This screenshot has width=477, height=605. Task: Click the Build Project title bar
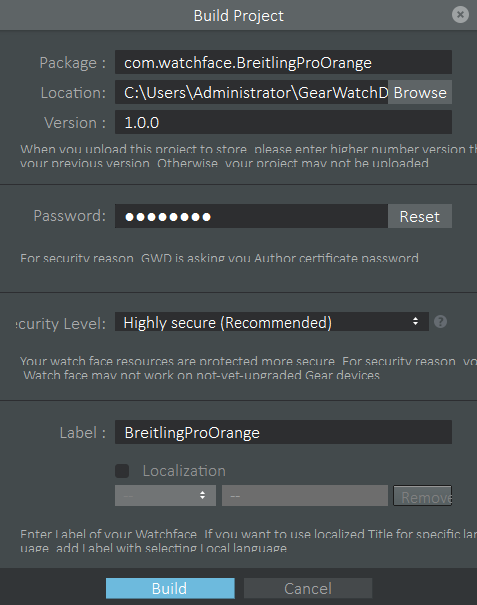tap(238, 15)
